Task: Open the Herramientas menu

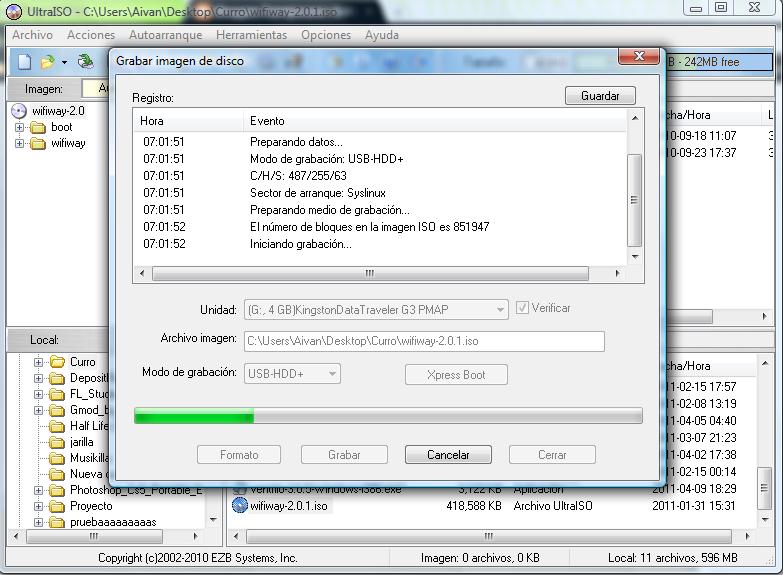Action: [252, 35]
